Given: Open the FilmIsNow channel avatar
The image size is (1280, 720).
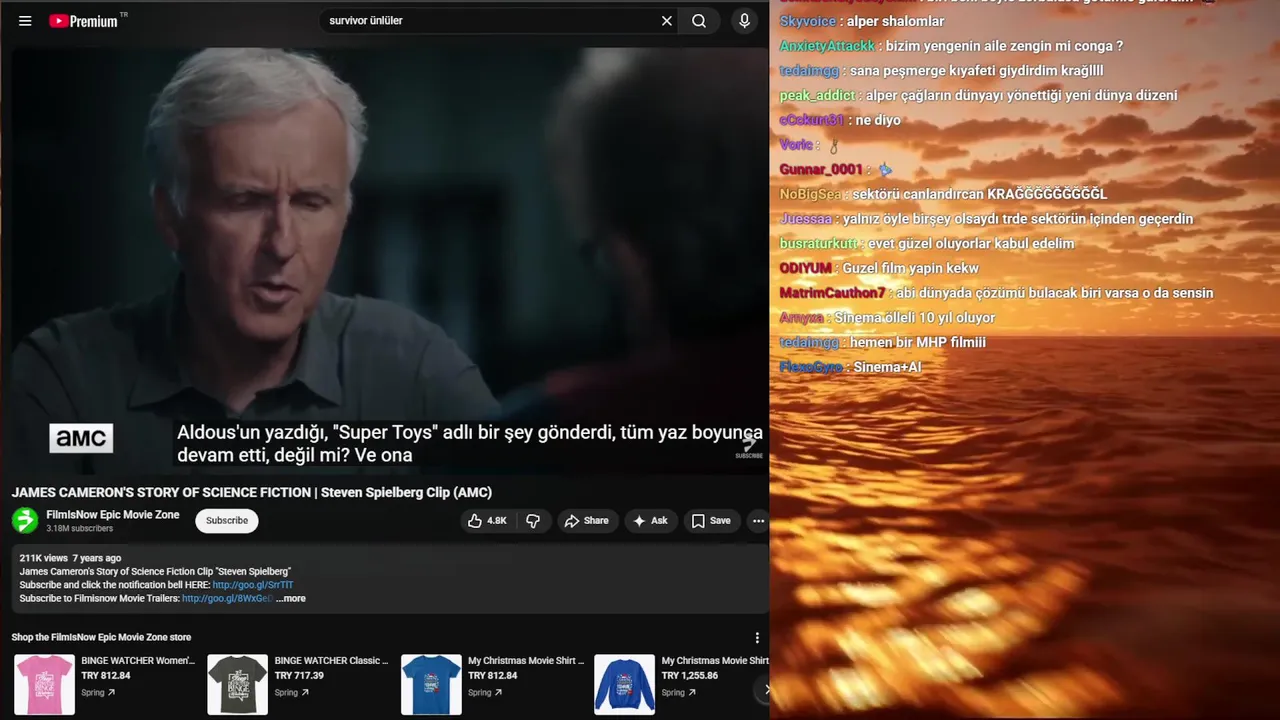Looking at the screenshot, I should click(25, 520).
